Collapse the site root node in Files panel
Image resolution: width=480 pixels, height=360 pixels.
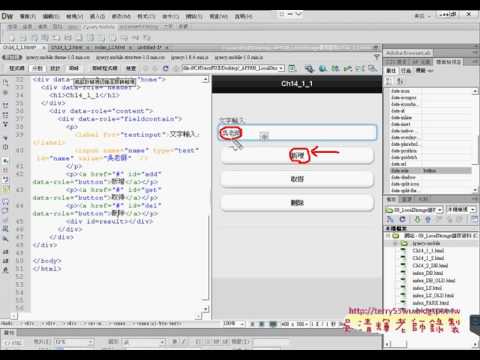pyautogui.click(x=388, y=236)
